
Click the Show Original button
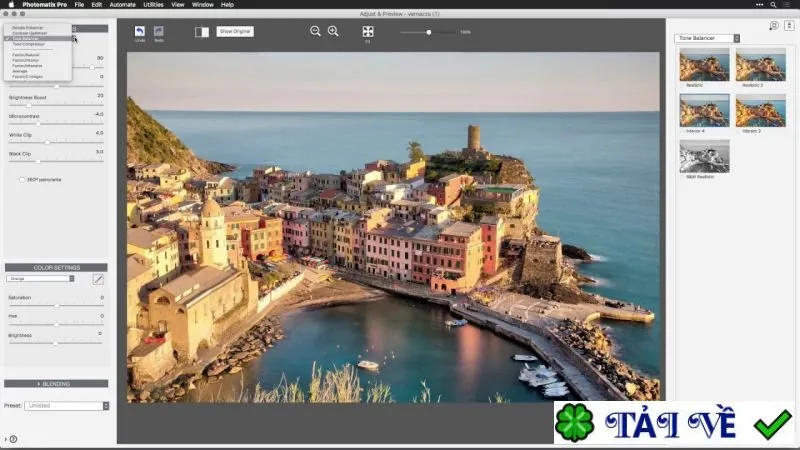(235, 31)
